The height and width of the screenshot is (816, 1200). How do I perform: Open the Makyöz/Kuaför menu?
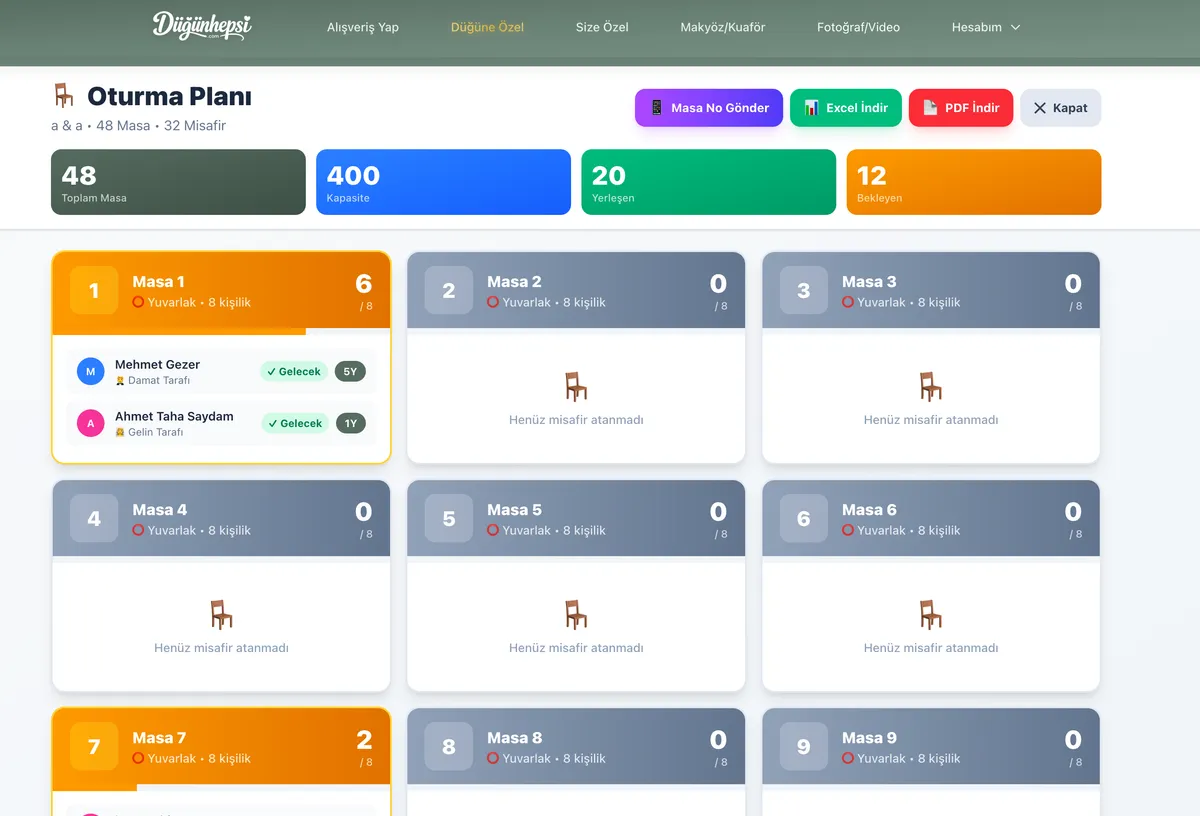(x=722, y=27)
